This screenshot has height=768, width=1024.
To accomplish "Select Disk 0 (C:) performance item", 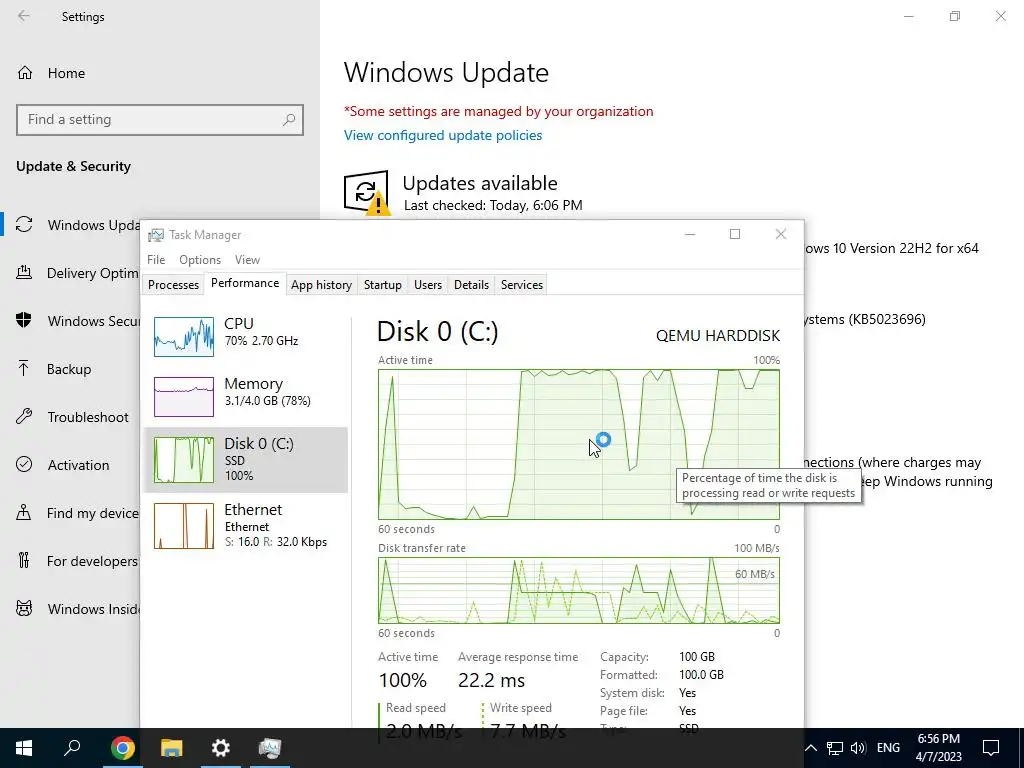I will click(x=246, y=460).
